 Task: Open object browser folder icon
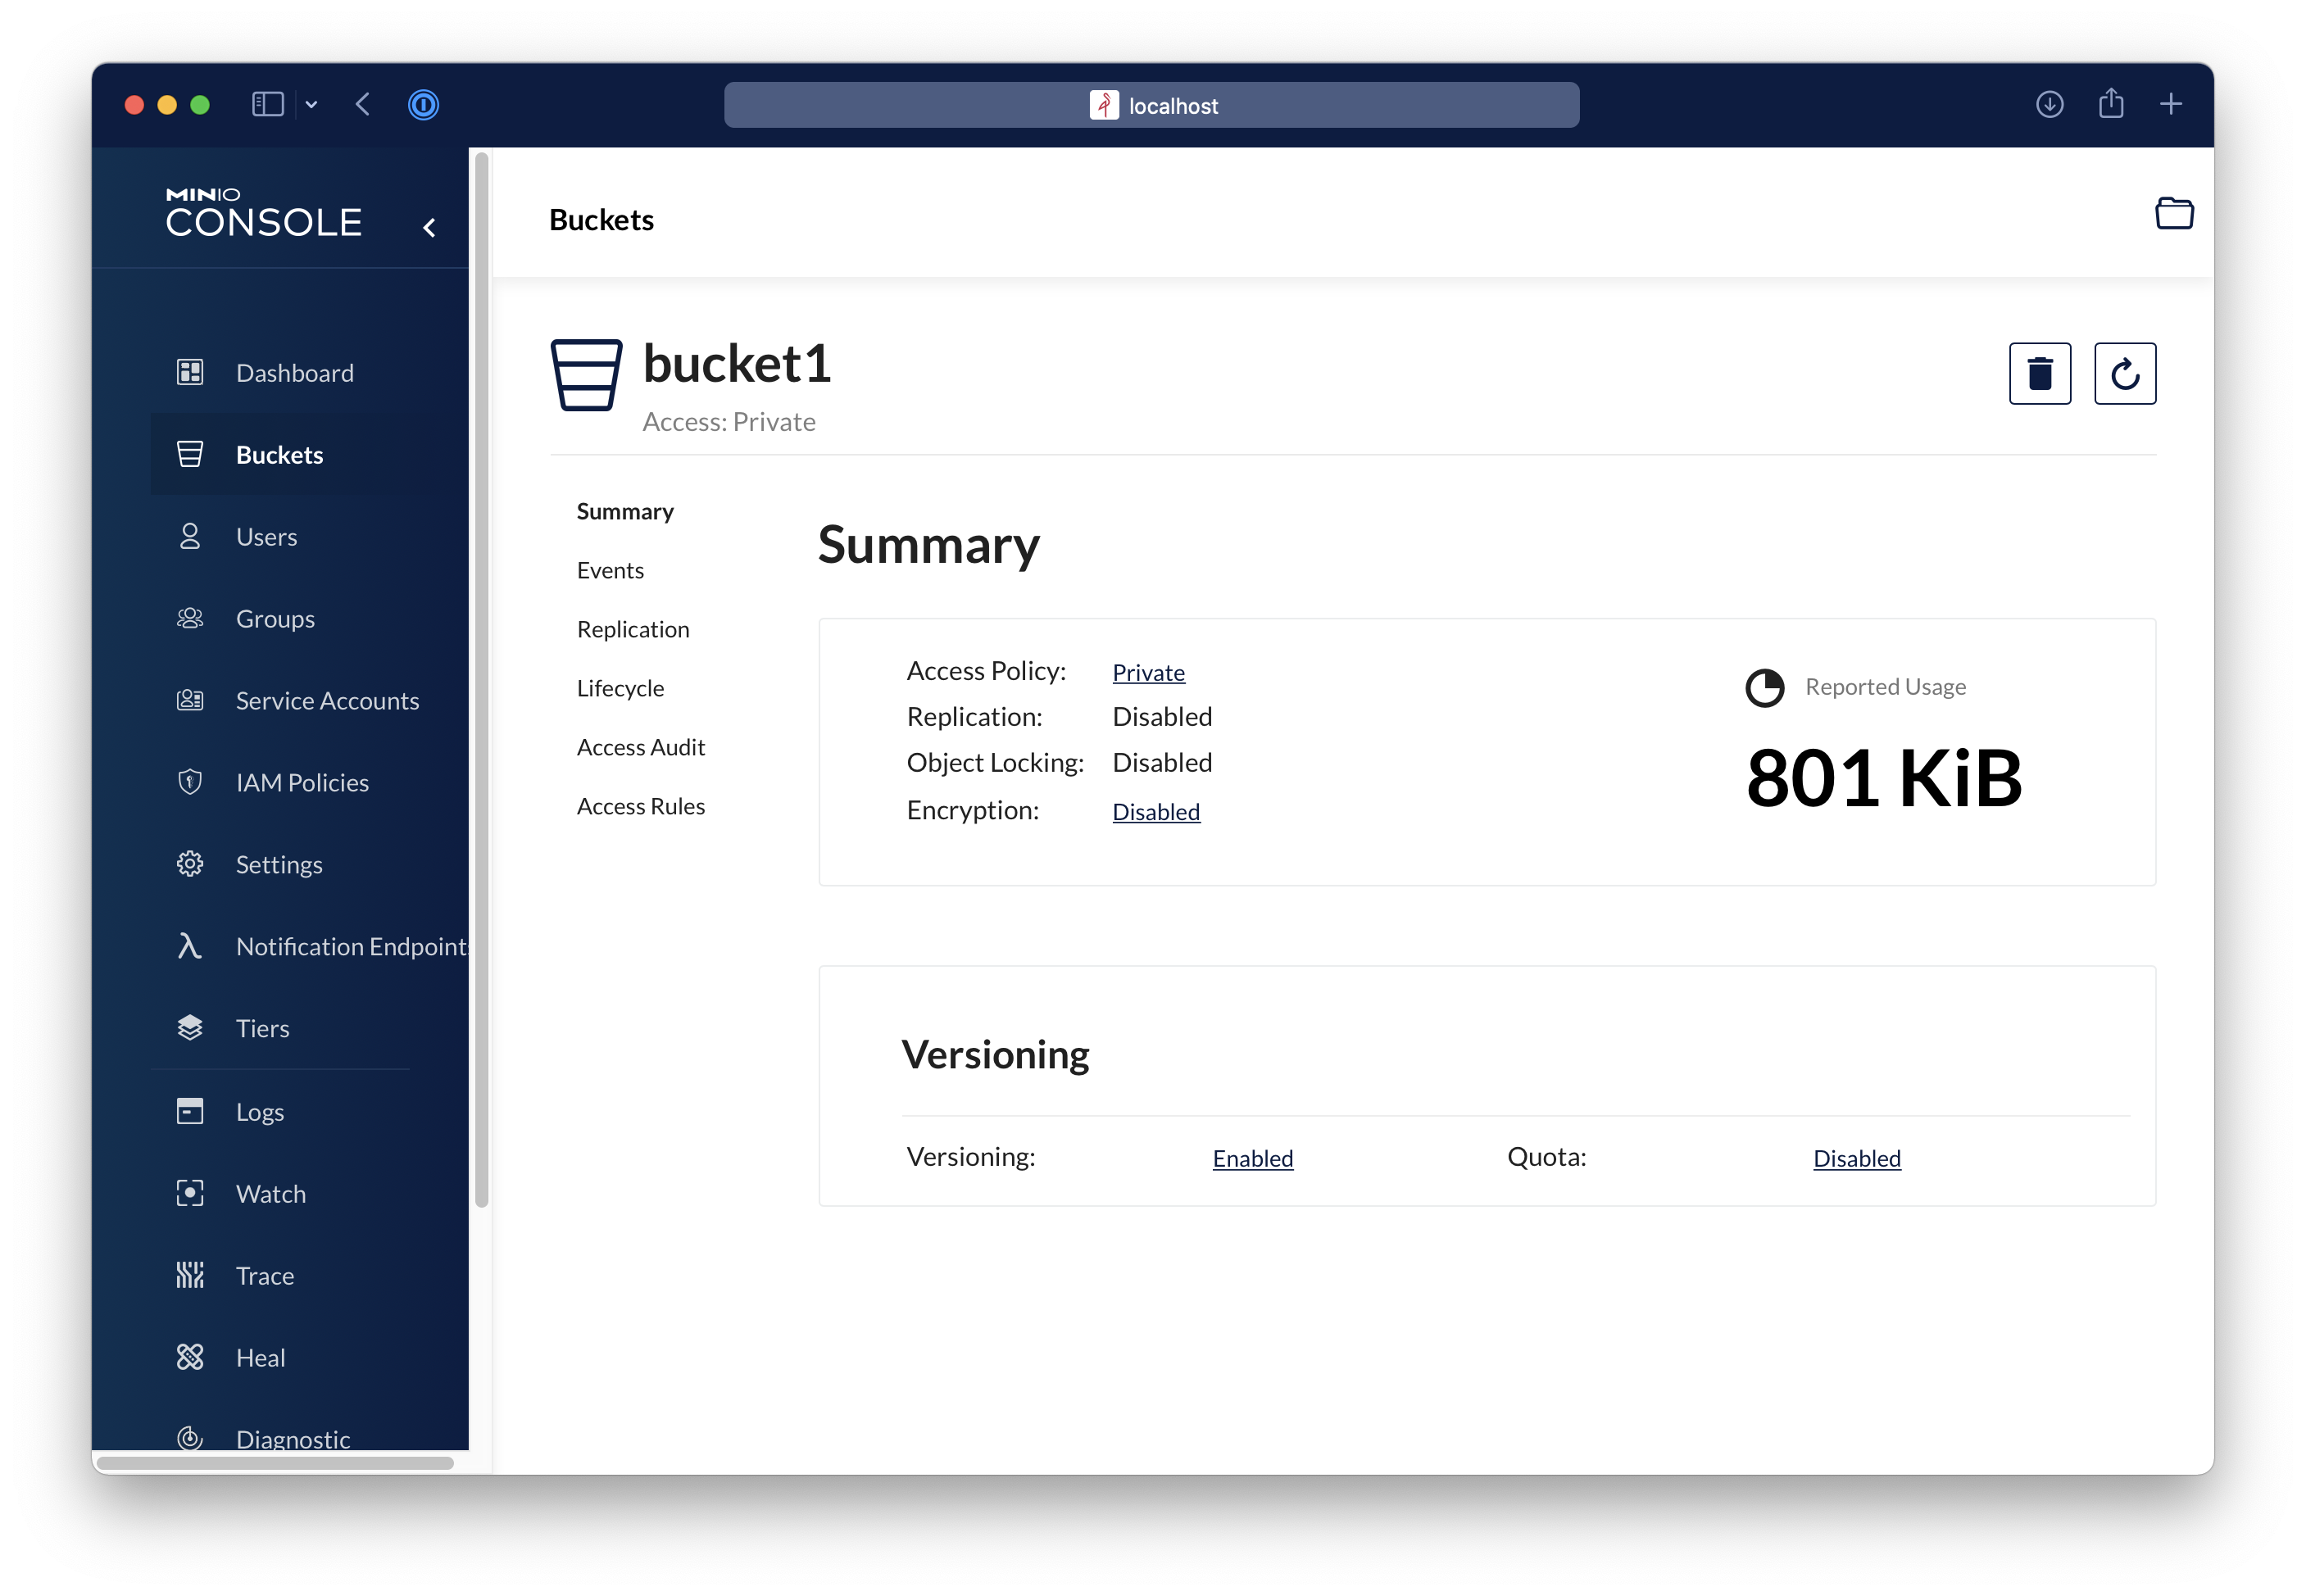coord(2173,214)
